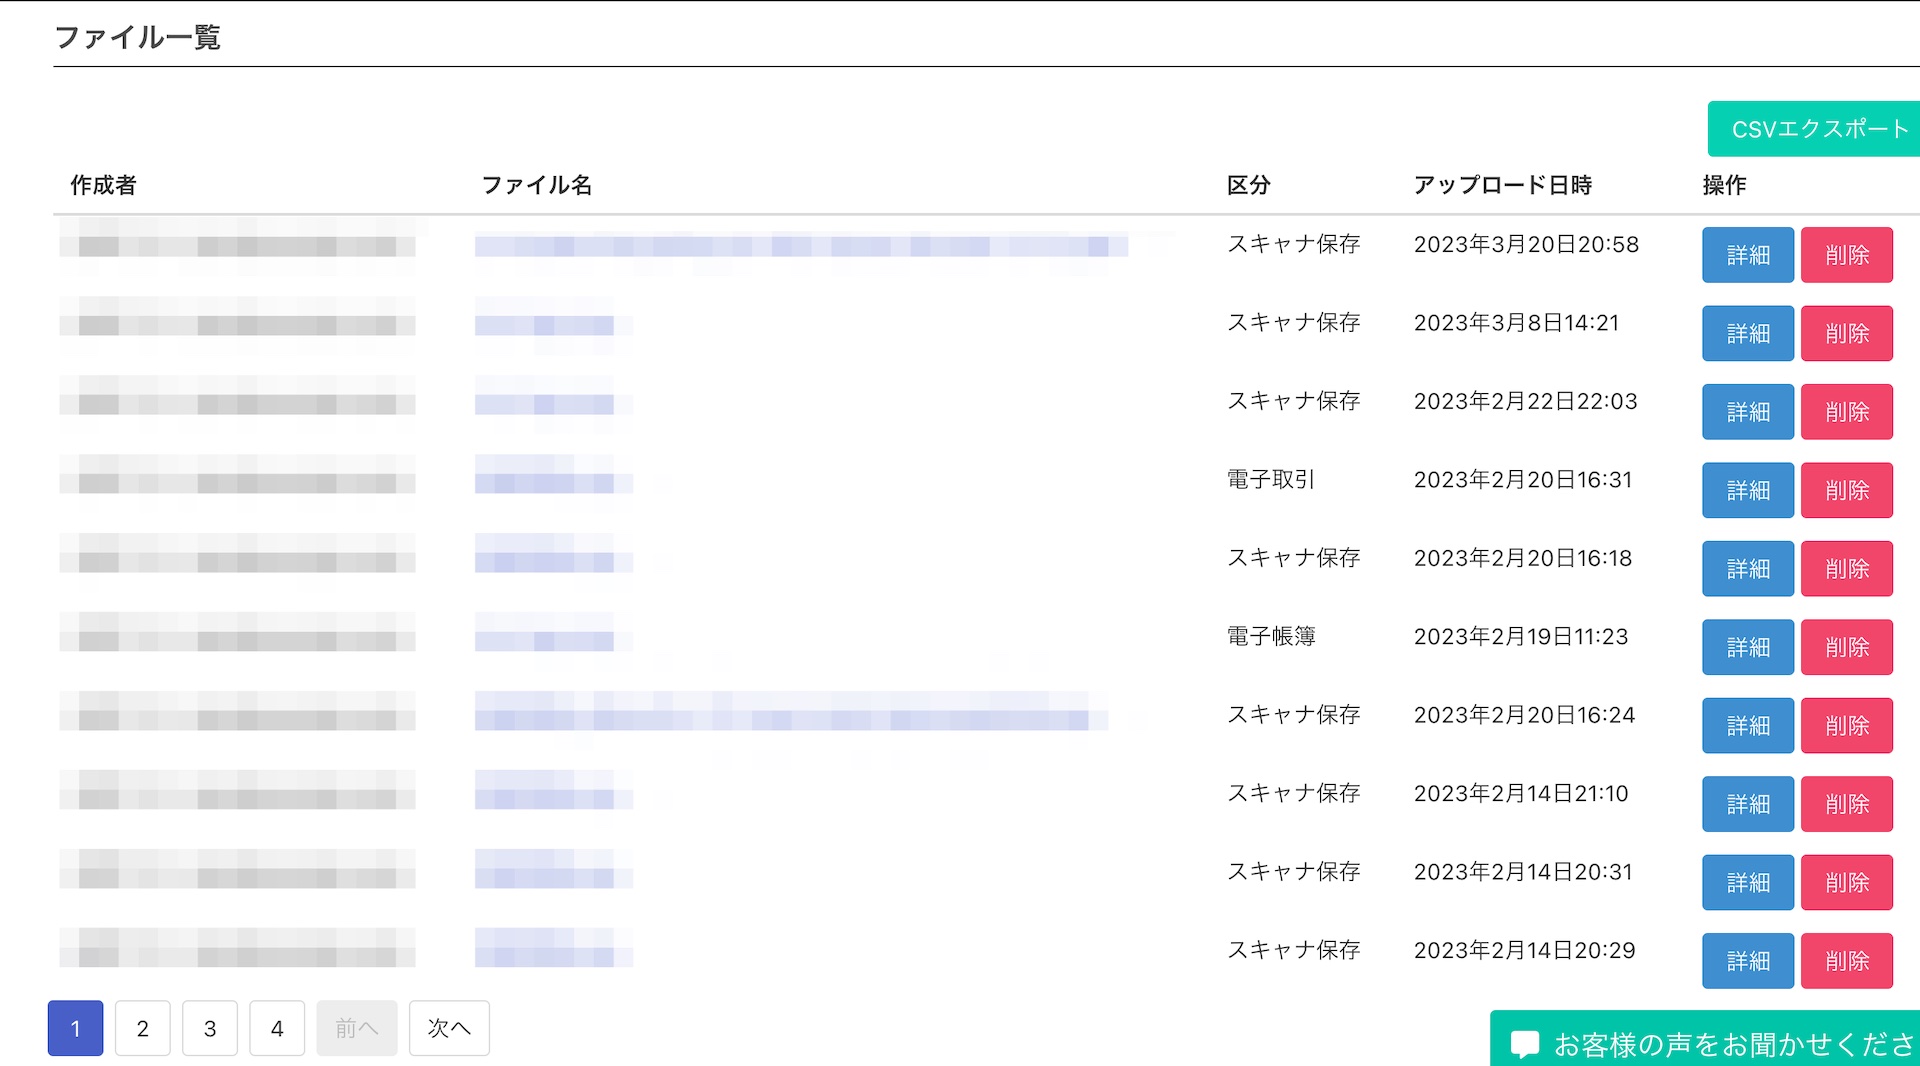Click the ファイル一覧 page heading
The width and height of the screenshot is (1920, 1066).
point(137,37)
